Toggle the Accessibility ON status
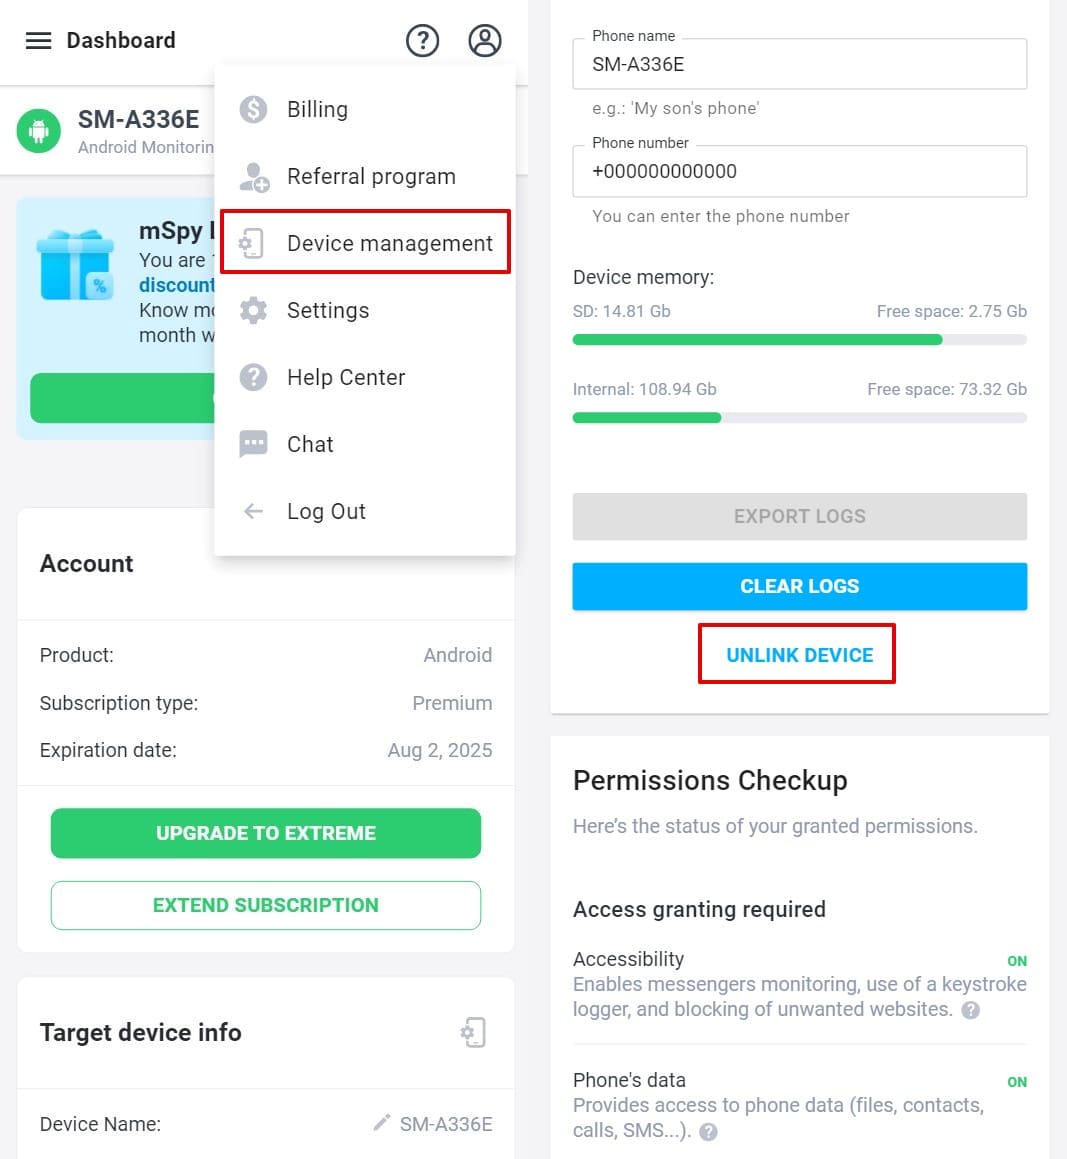The height and width of the screenshot is (1159, 1067). click(1017, 961)
